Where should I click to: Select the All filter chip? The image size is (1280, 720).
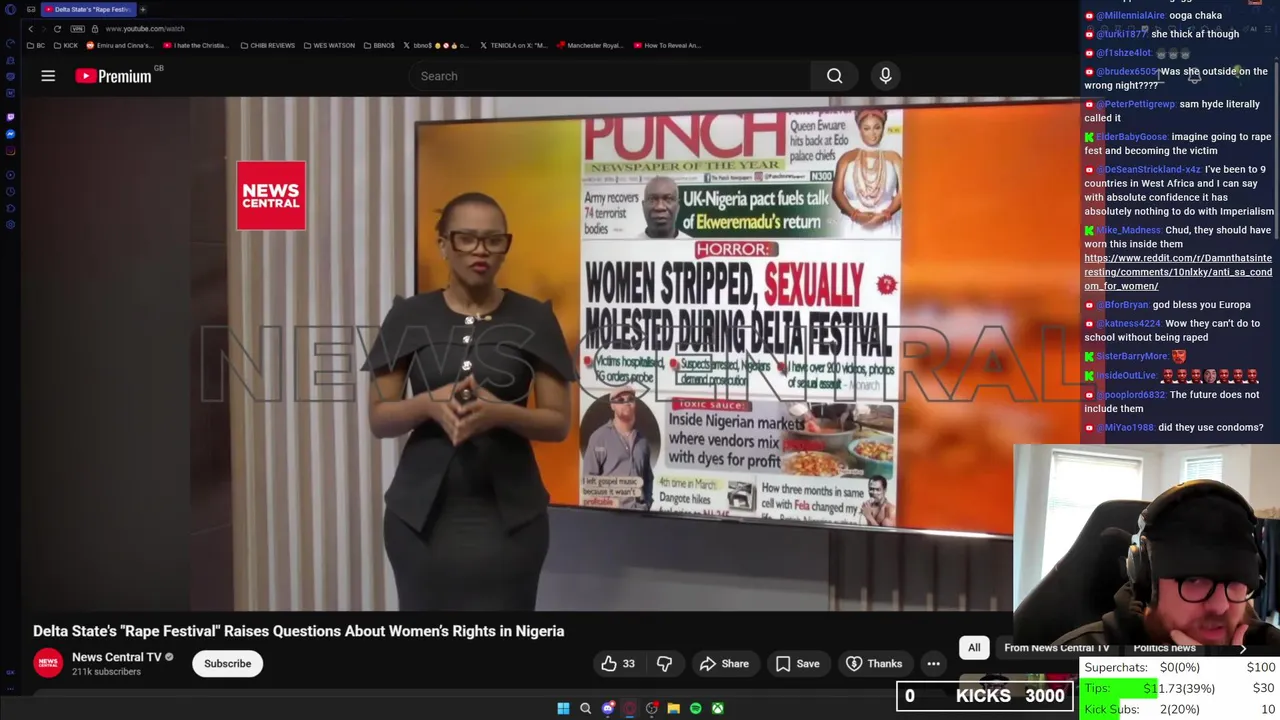[x=974, y=648]
